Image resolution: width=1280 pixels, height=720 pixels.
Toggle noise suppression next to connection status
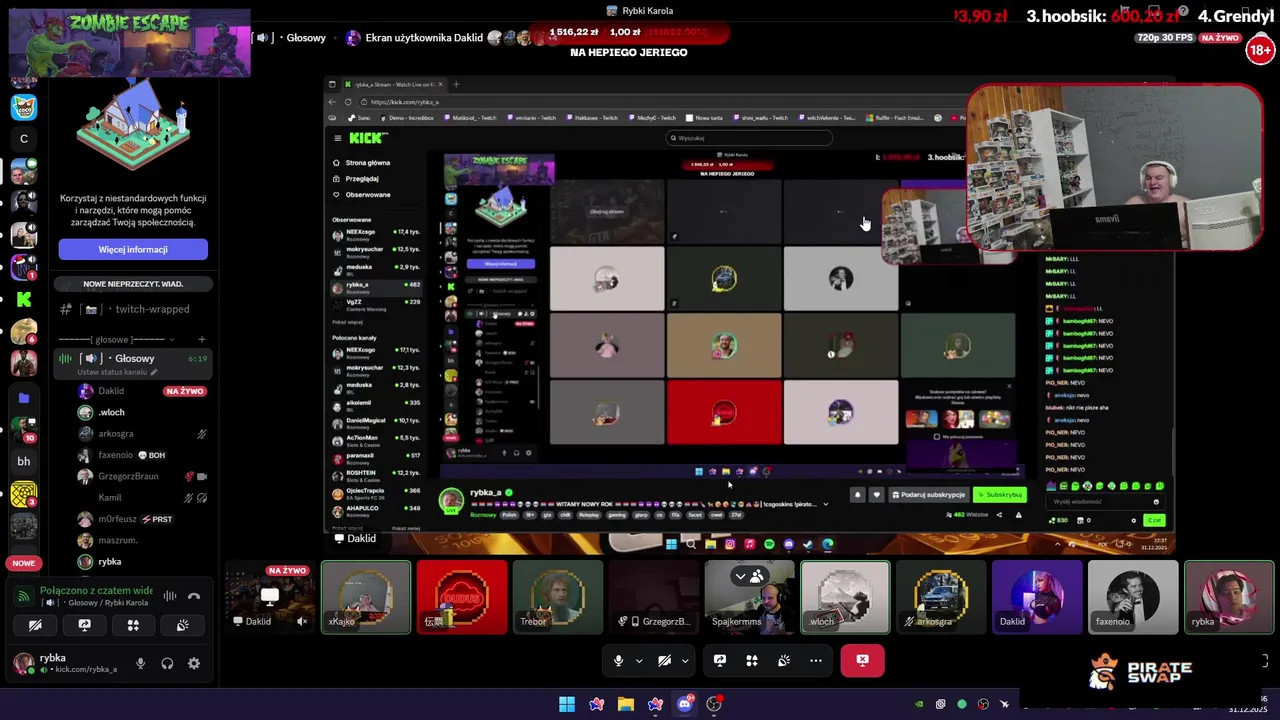[169, 596]
